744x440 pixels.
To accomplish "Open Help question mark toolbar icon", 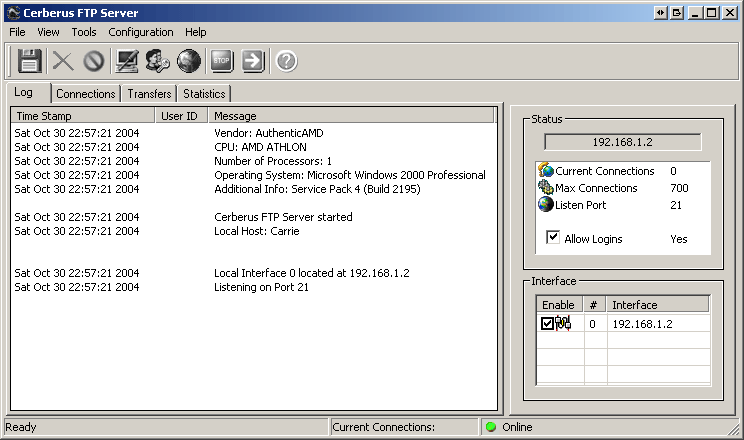I will coord(286,61).
